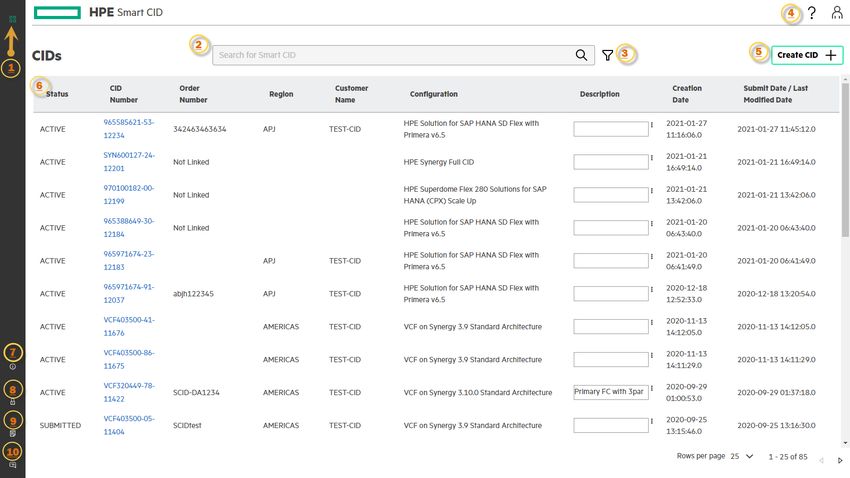Select 'VCF on Synergy 3.10.0 Standard Architecture' cell
The width and height of the screenshot is (850, 478).
(478, 392)
